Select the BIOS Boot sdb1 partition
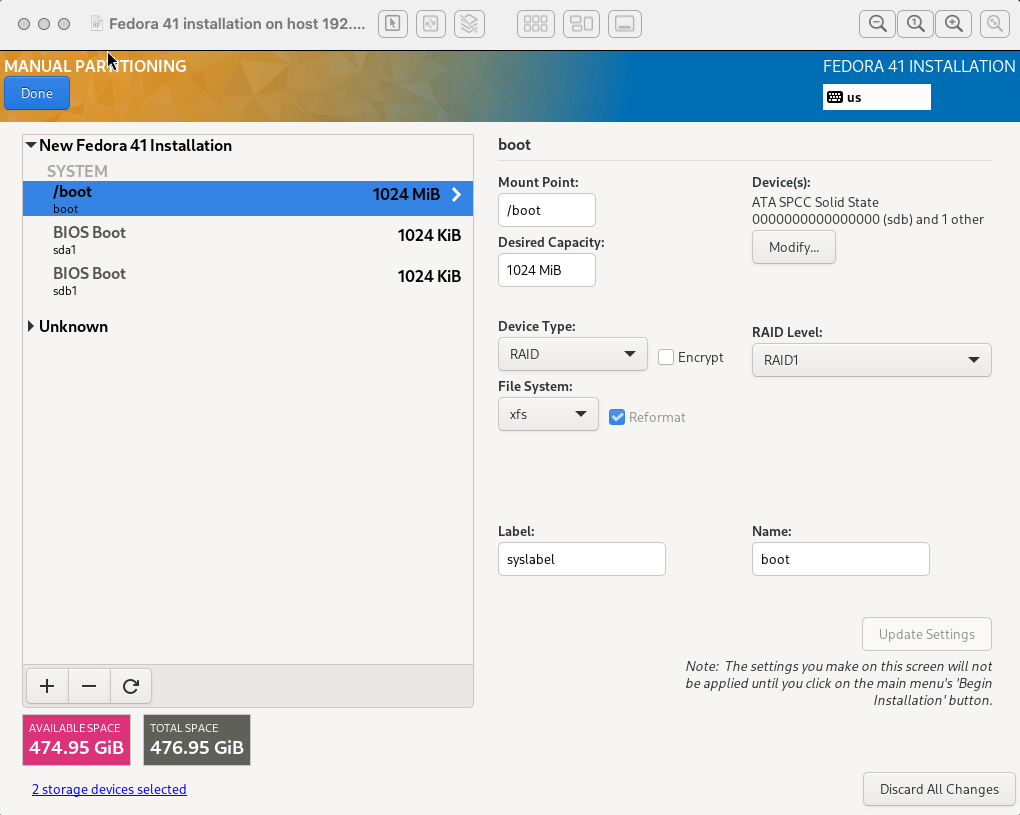Screen dimensions: 1020x815 [x=248, y=281]
